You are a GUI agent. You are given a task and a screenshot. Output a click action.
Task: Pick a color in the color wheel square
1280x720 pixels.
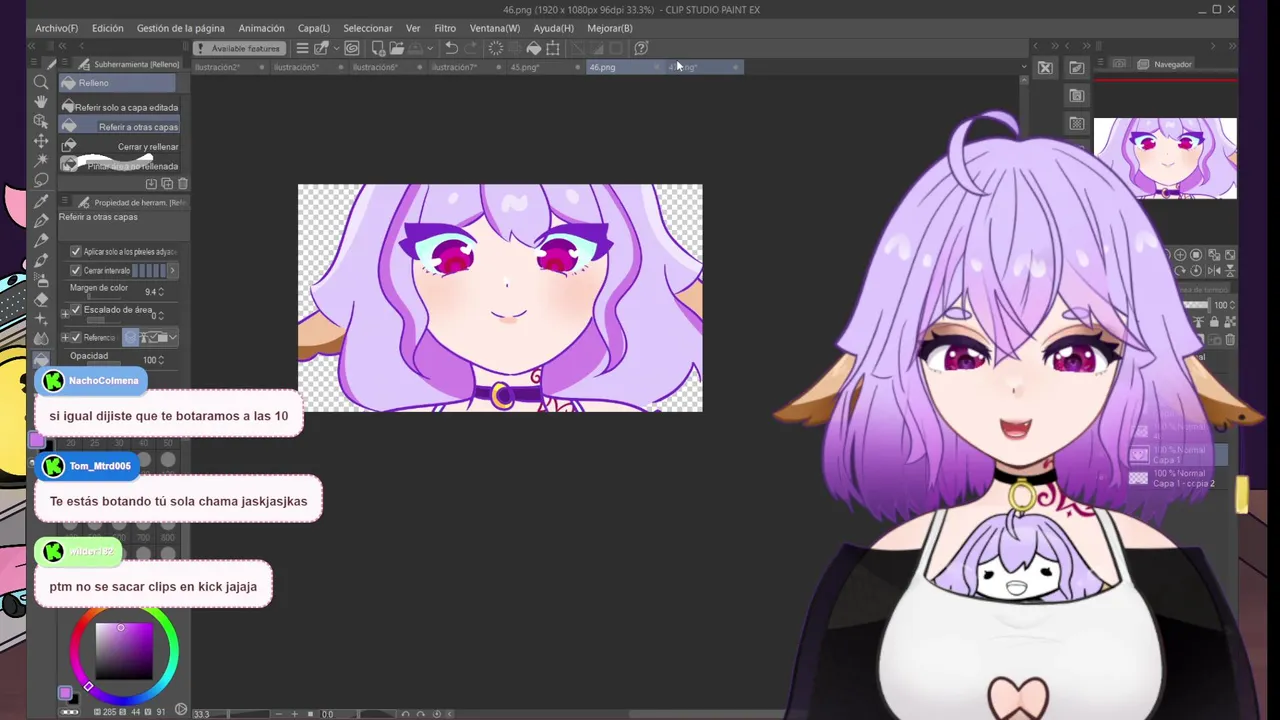click(125, 650)
